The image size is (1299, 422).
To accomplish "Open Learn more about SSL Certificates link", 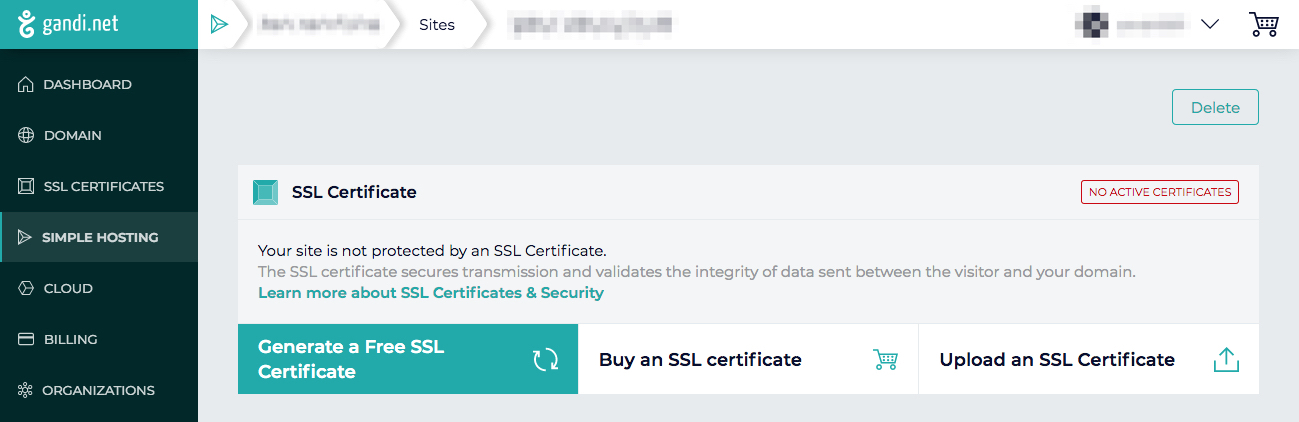I will tap(431, 293).
